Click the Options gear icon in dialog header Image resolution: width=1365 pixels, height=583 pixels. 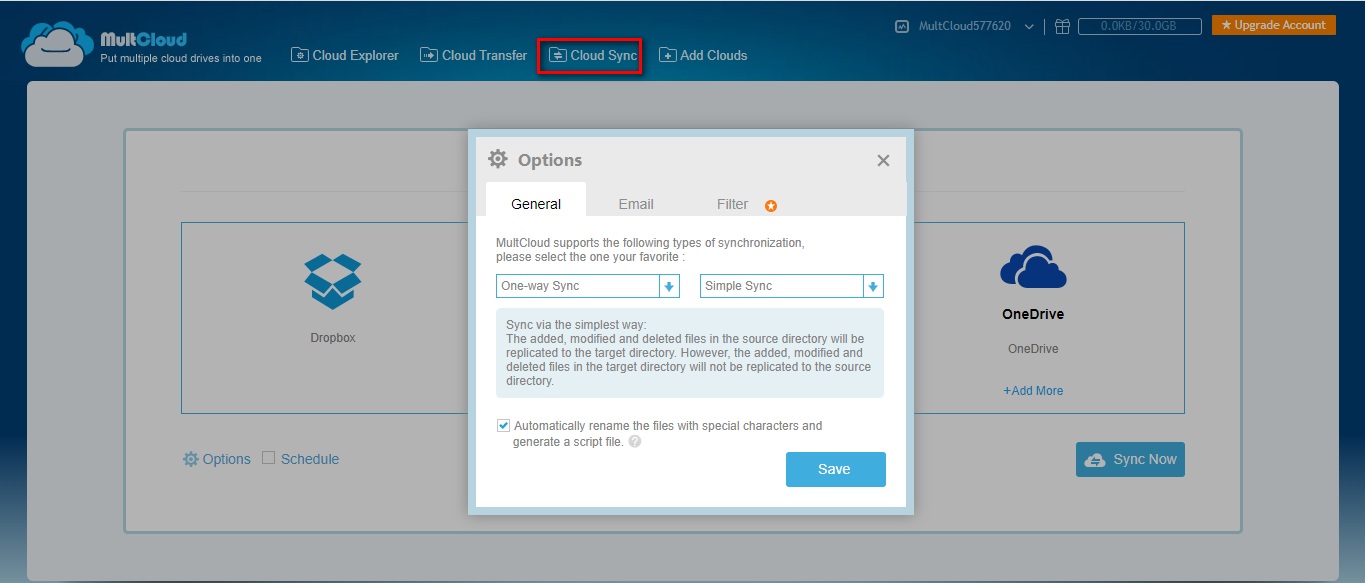[497, 159]
